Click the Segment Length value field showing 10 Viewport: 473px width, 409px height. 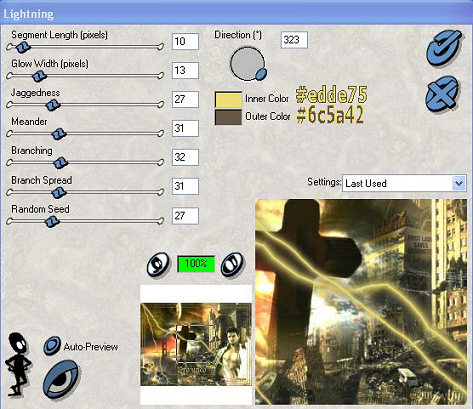pyautogui.click(x=185, y=41)
